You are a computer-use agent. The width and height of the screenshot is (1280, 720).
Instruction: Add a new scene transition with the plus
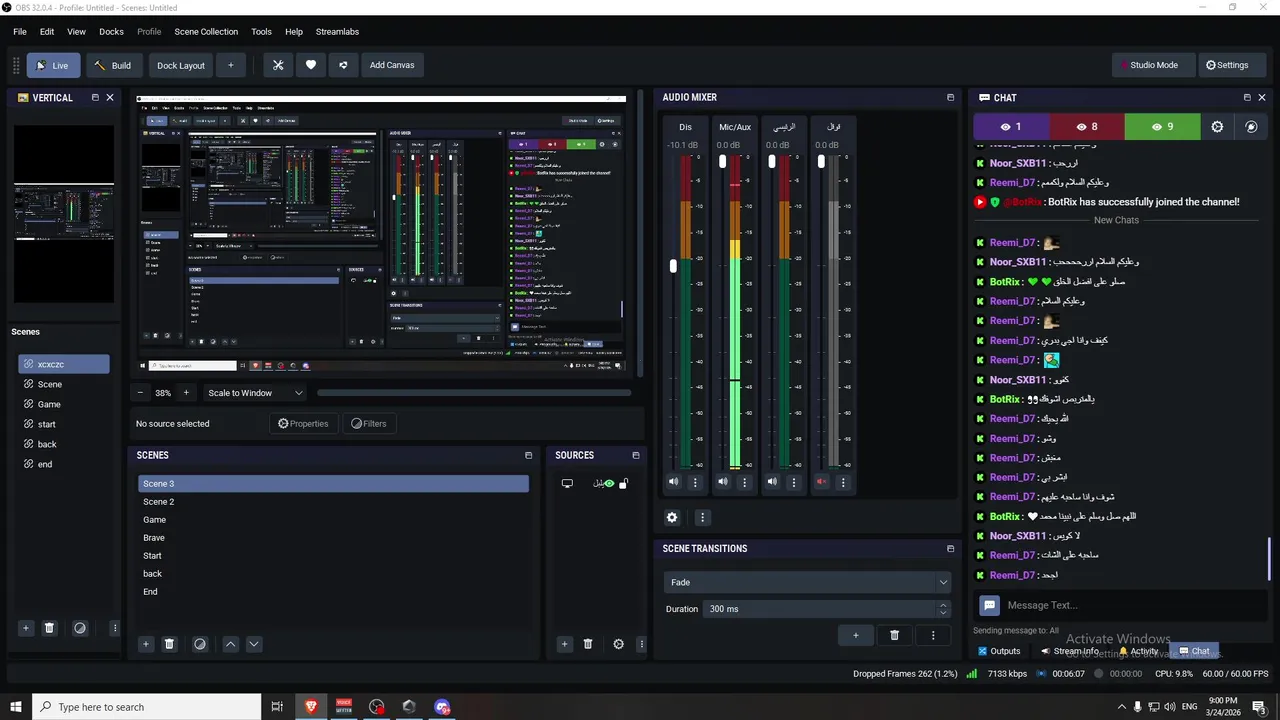coord(855,635)
